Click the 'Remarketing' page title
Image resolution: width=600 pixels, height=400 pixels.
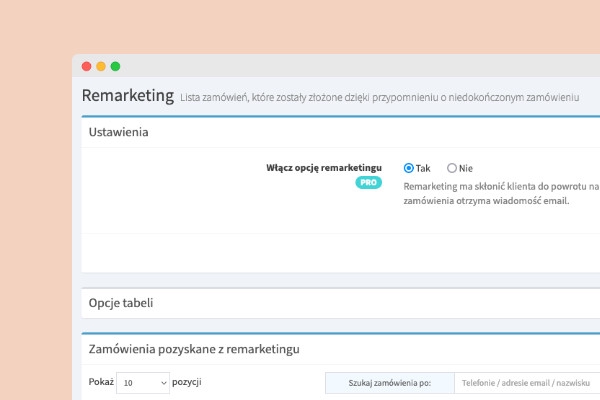(127, 96)
